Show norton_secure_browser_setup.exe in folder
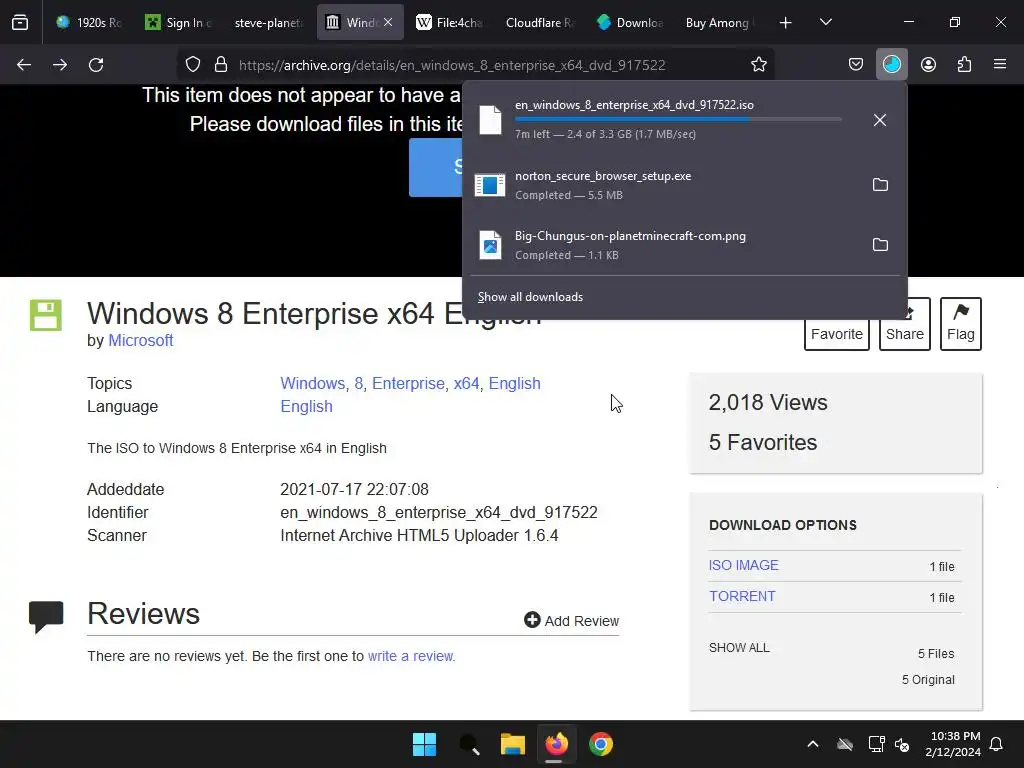 880,185
